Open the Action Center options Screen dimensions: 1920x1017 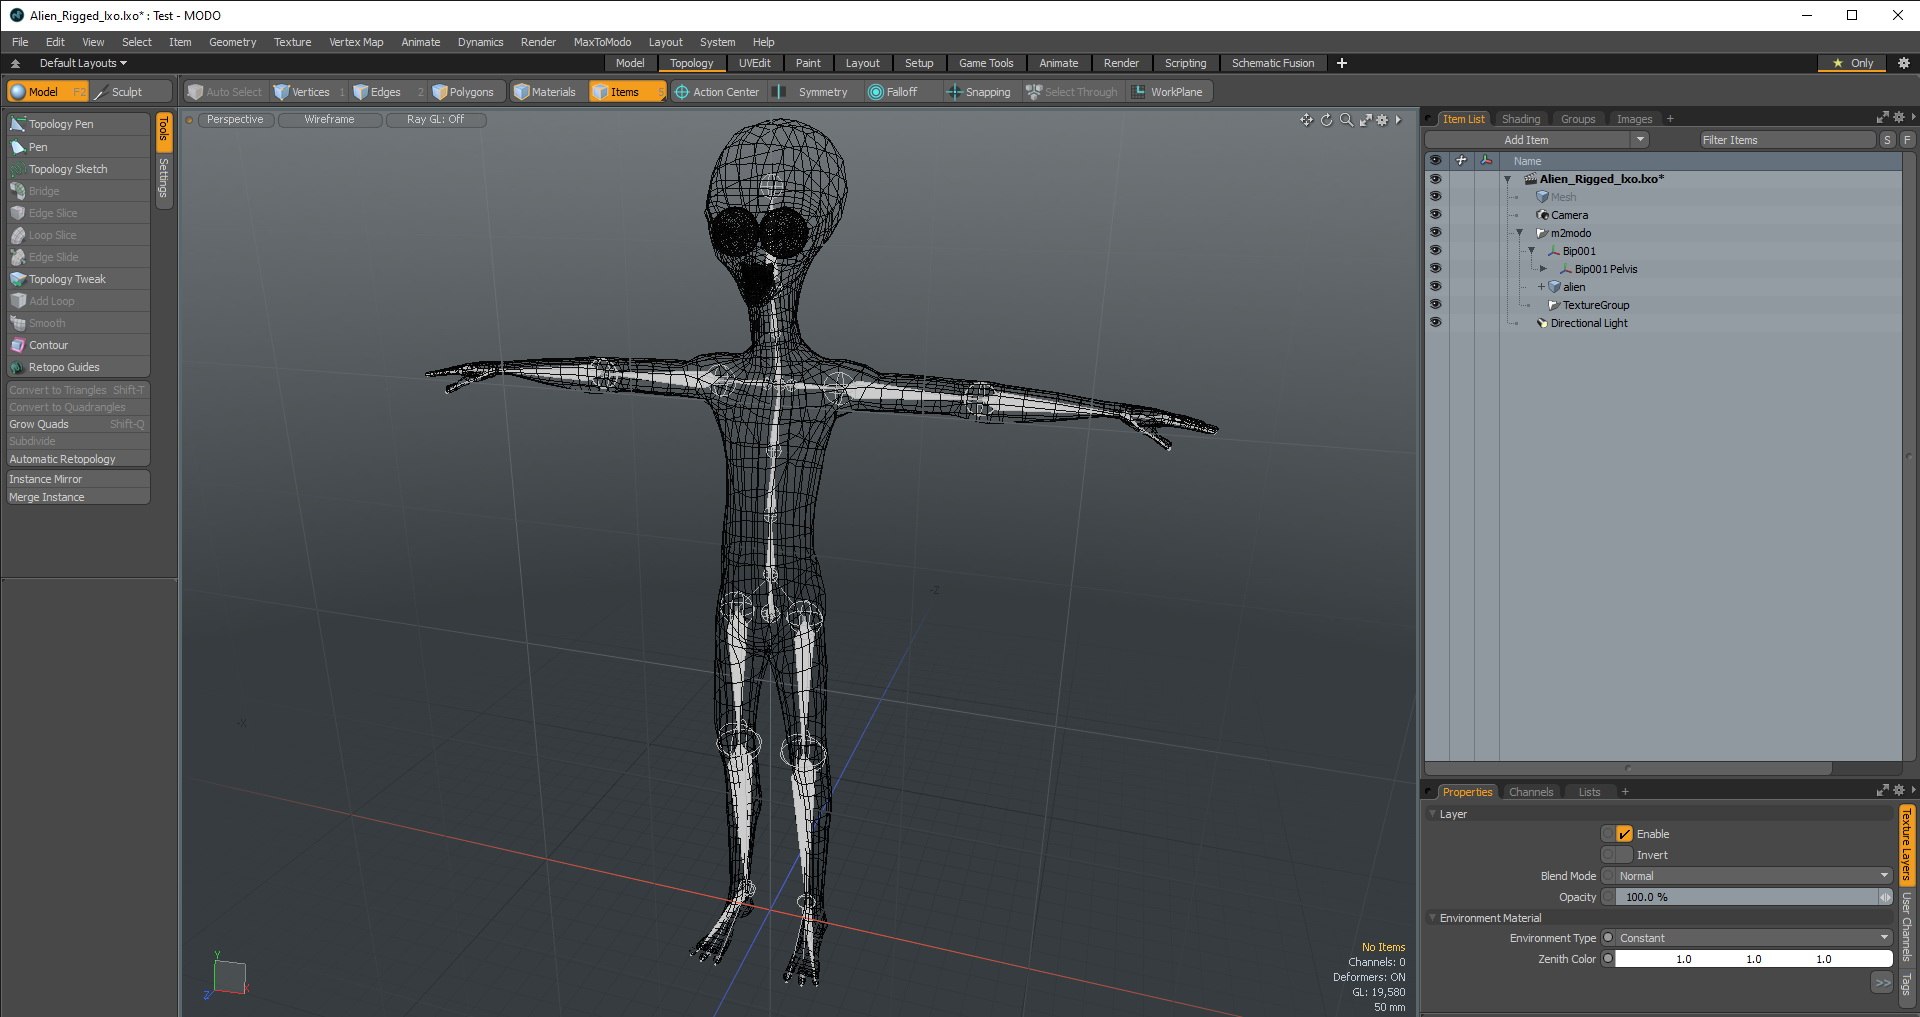point(717,92)
